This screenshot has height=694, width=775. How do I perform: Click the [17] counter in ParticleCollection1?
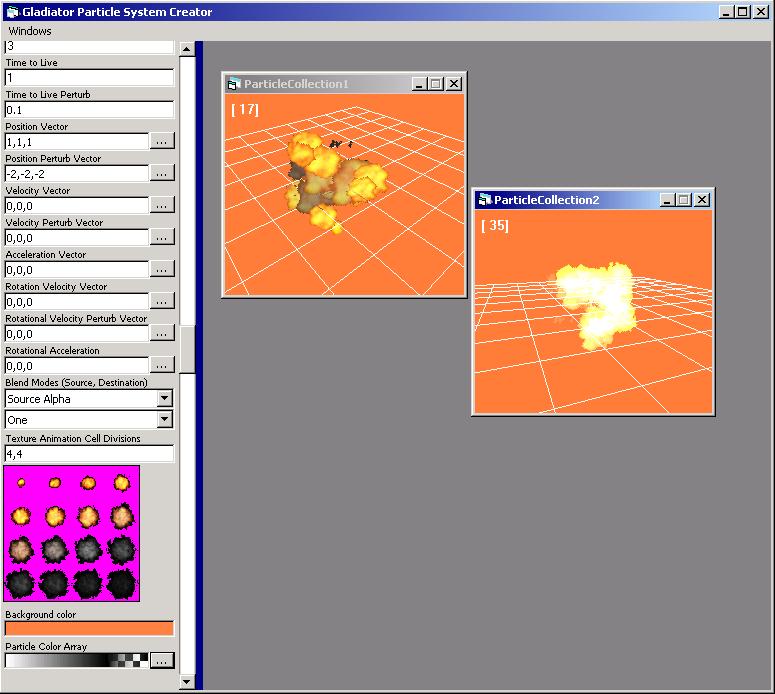coord(245,109)
